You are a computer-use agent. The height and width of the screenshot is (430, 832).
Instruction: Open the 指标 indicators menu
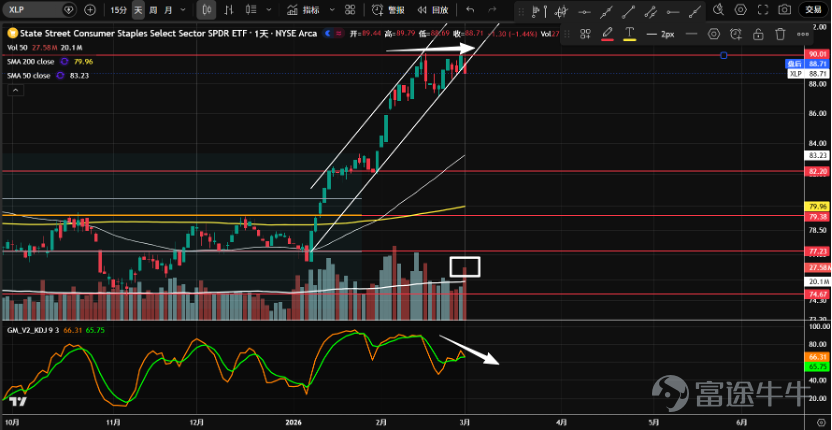[x=304, y=10]
